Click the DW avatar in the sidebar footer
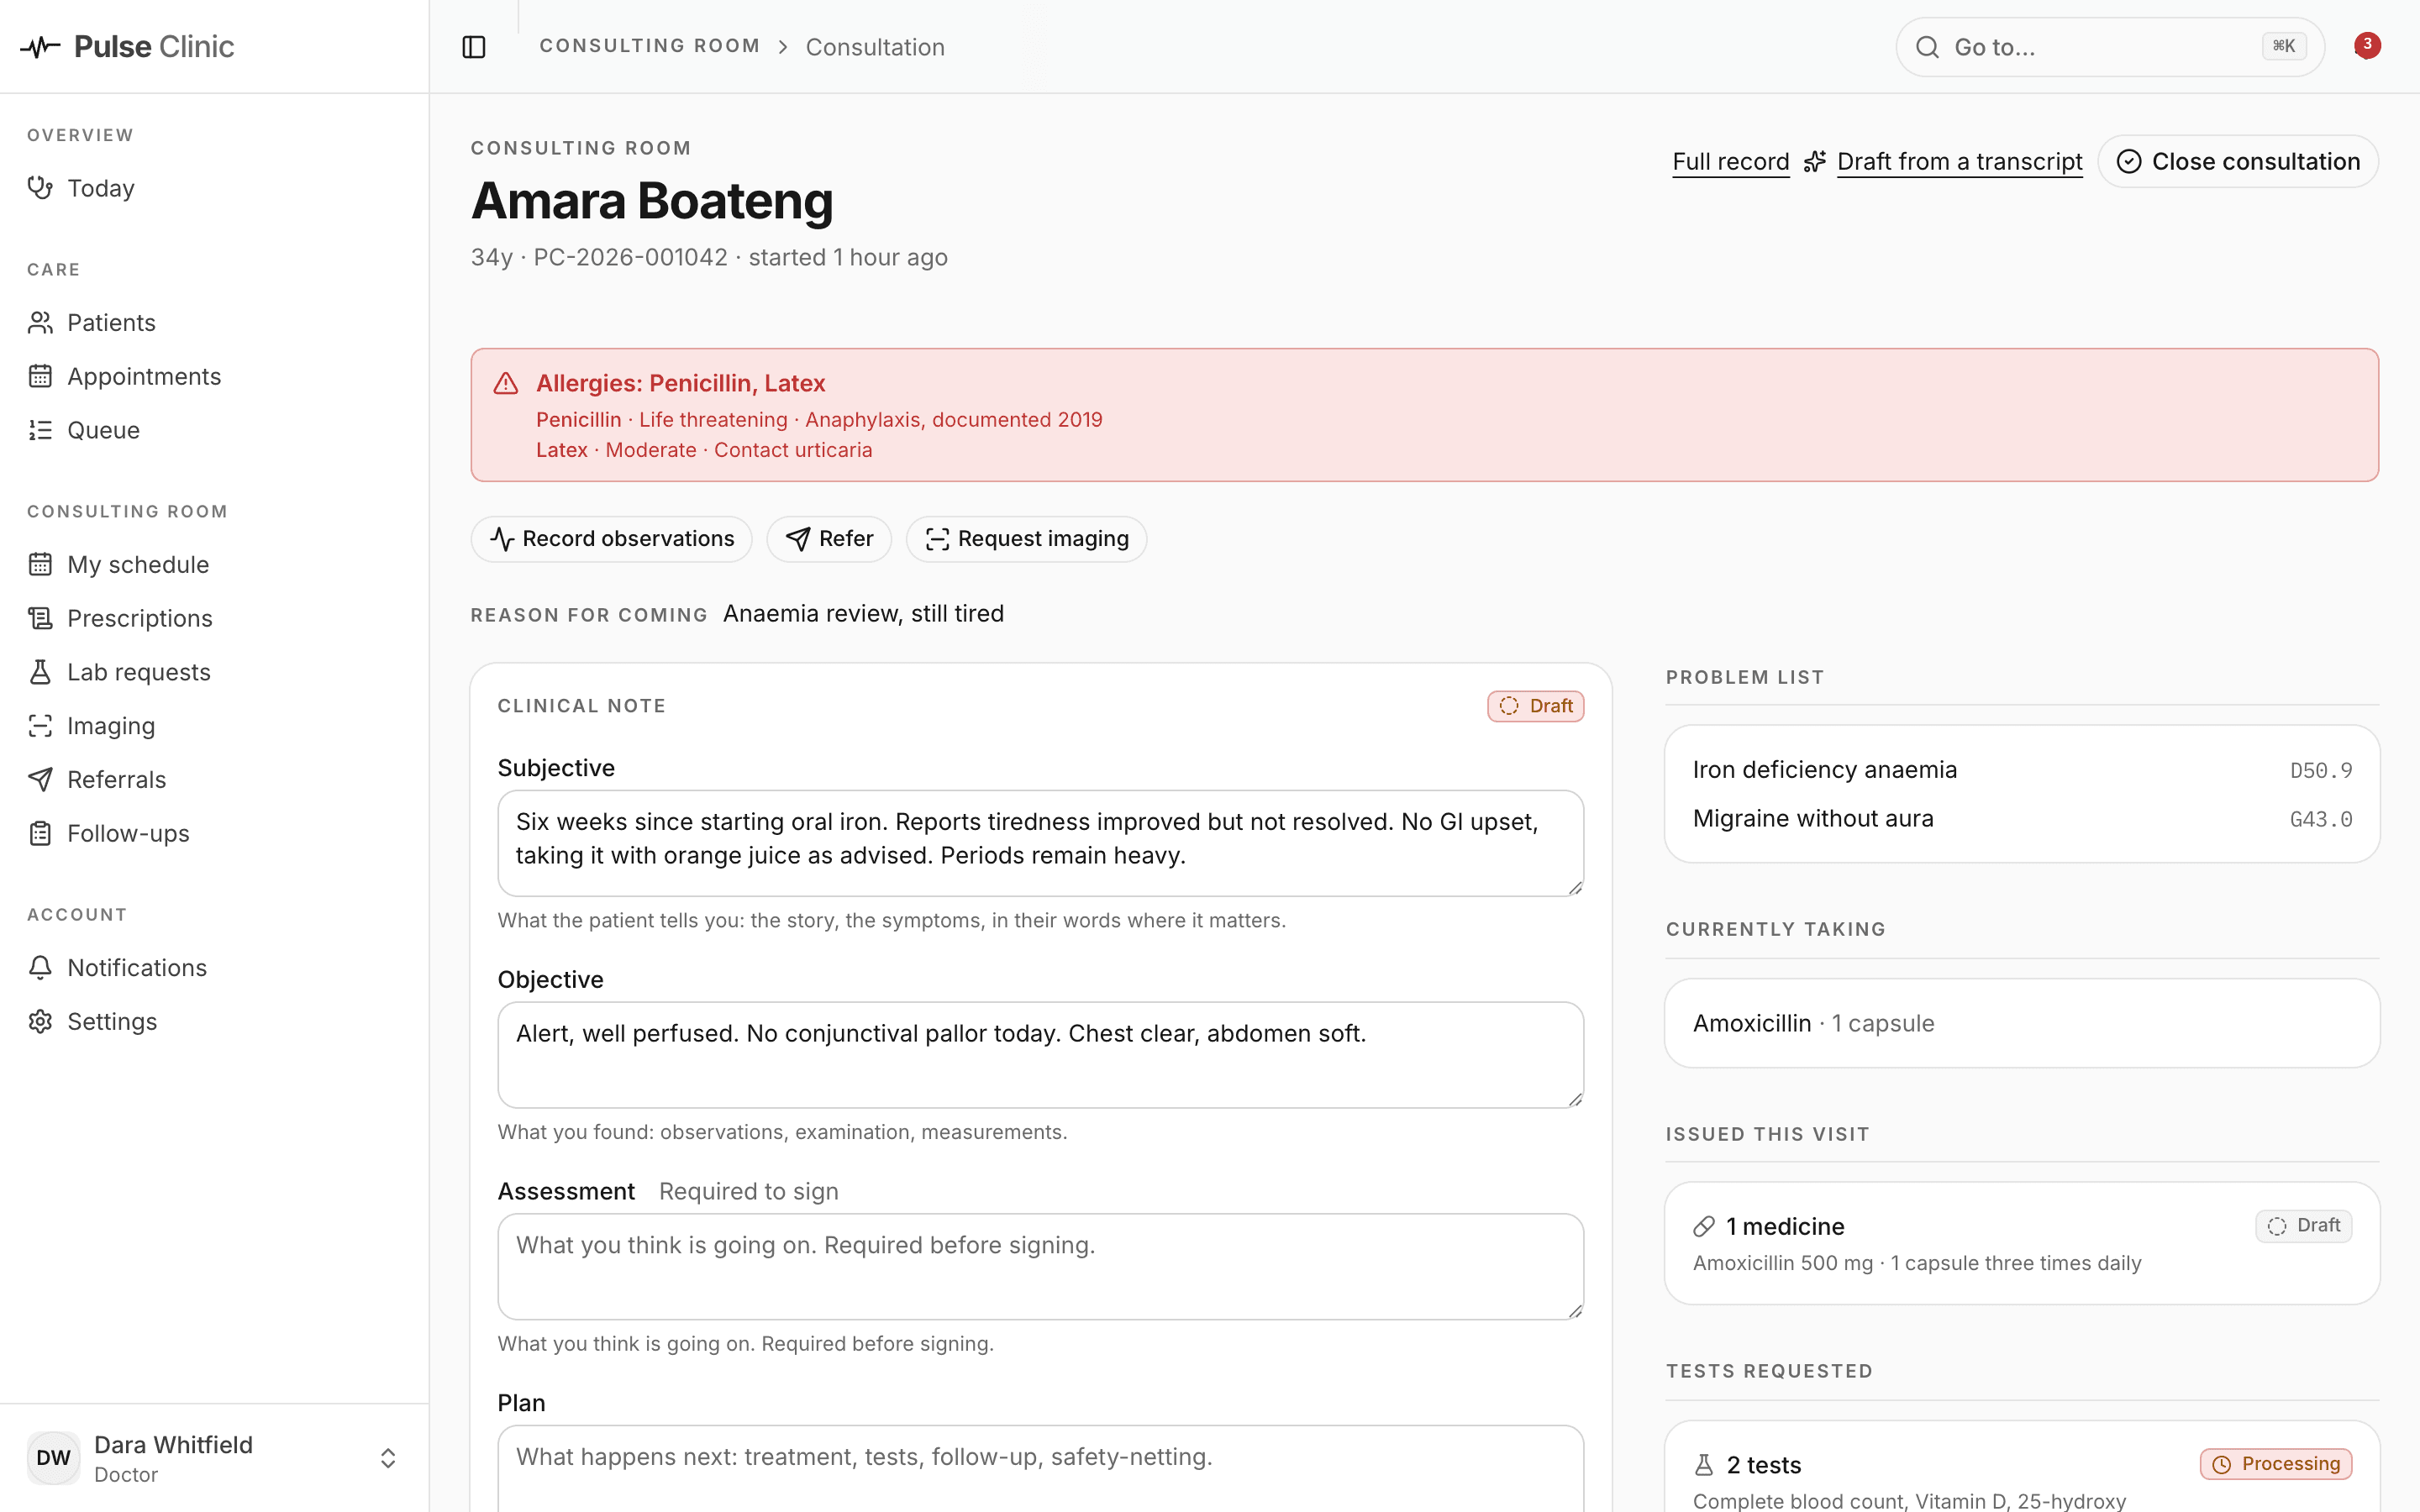Image resolution: width=2420 pixels, height=1512 pixels. pyautogui.click(x=54, y=1458)
